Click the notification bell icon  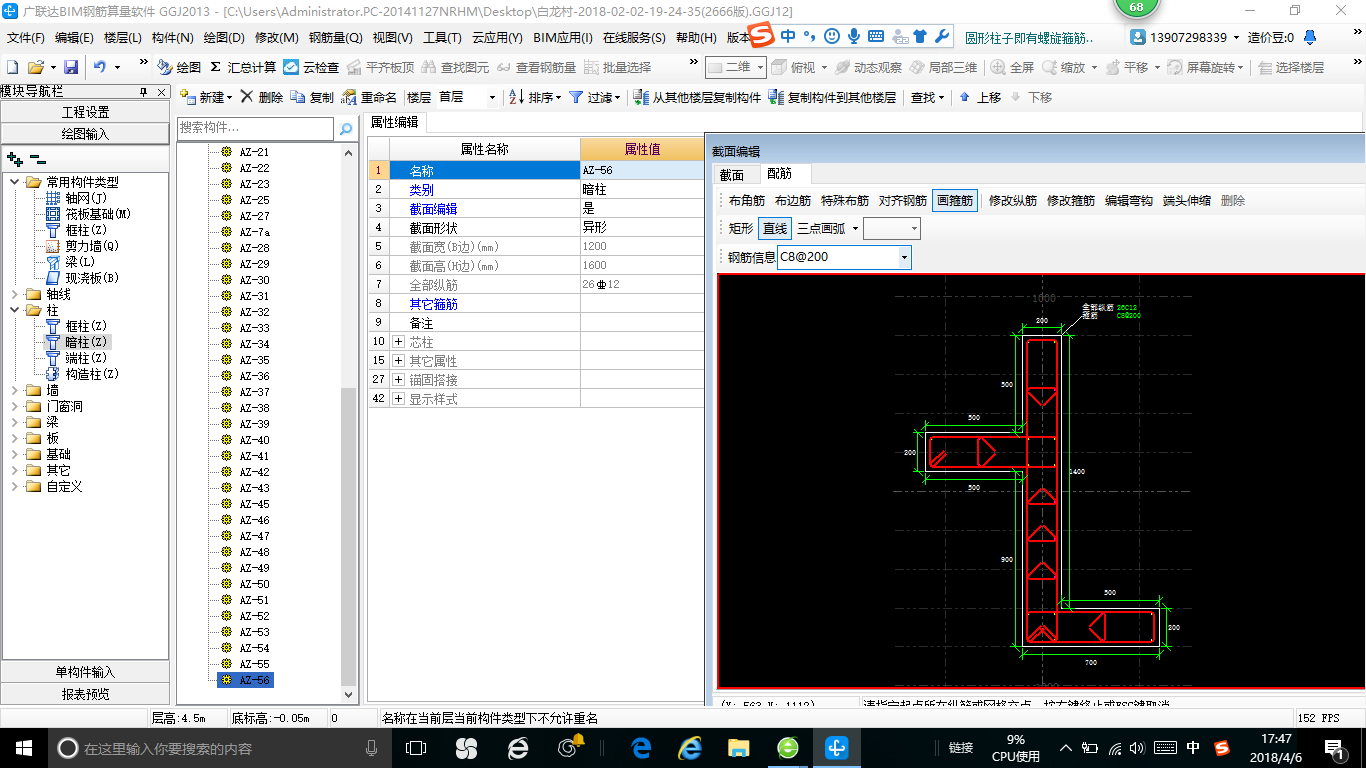coord(1309,38)
